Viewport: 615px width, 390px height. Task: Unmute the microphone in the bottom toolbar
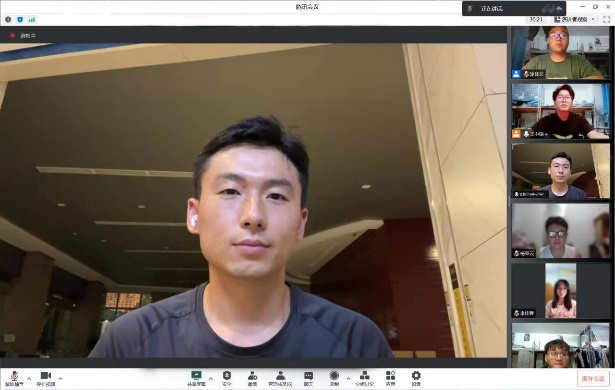(14, 378)
